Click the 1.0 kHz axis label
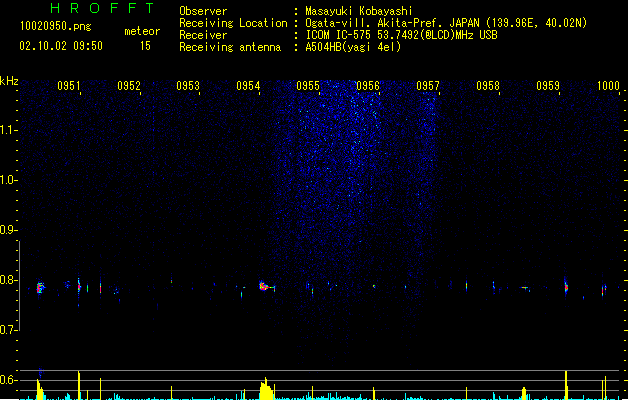Image resolution: width=629 pixels, height=400 pixels. click(x=7, y=180)
